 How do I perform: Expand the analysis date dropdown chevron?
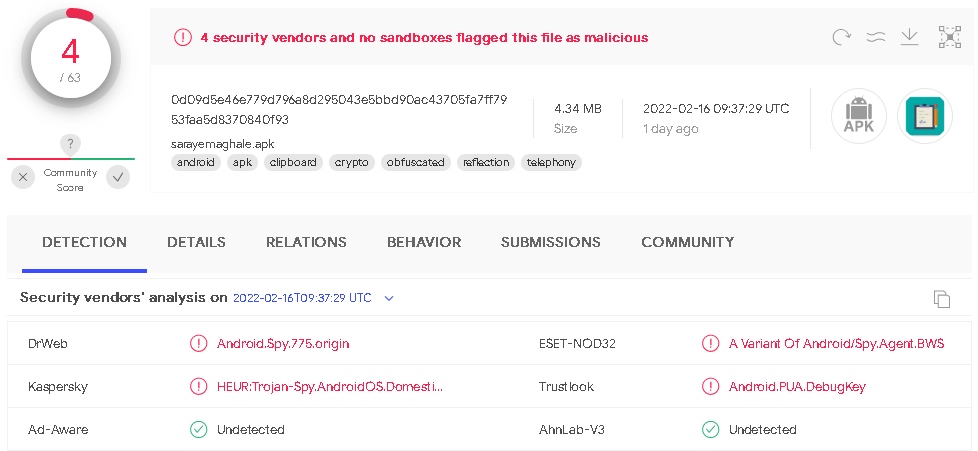(x=389, y=298)
